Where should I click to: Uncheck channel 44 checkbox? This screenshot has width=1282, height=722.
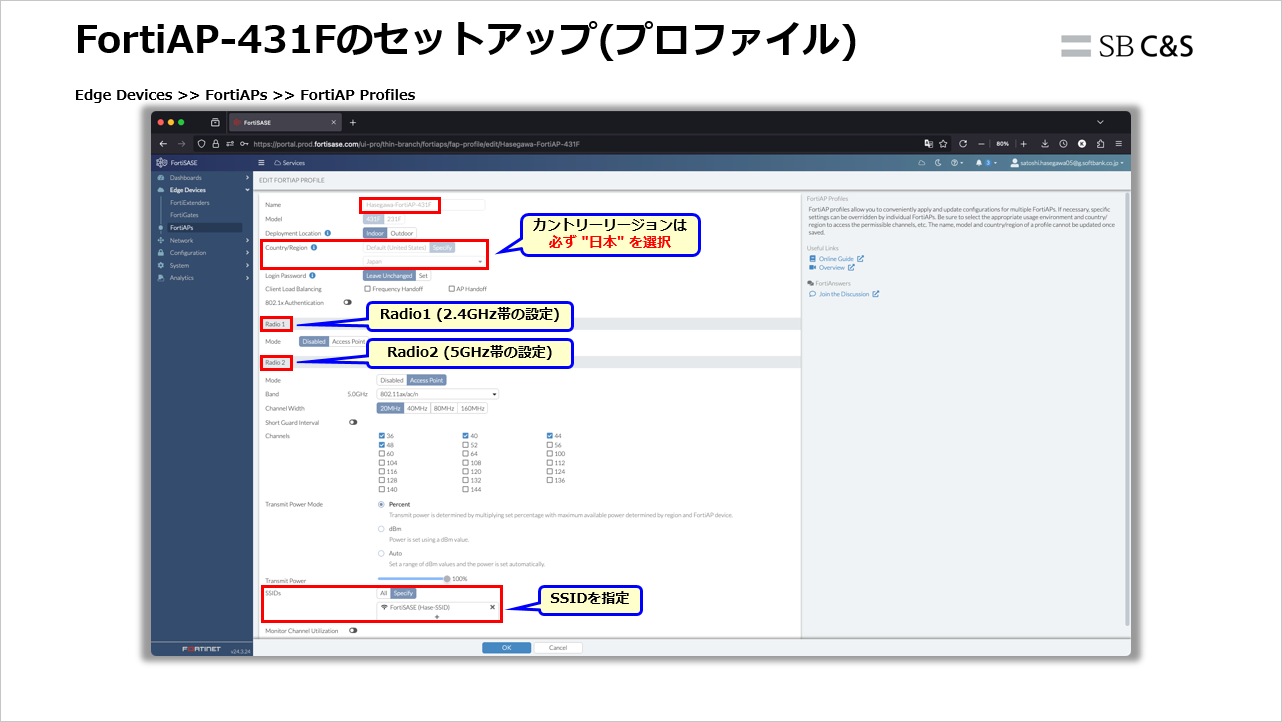pyautogui.click(x=550, y=436)
